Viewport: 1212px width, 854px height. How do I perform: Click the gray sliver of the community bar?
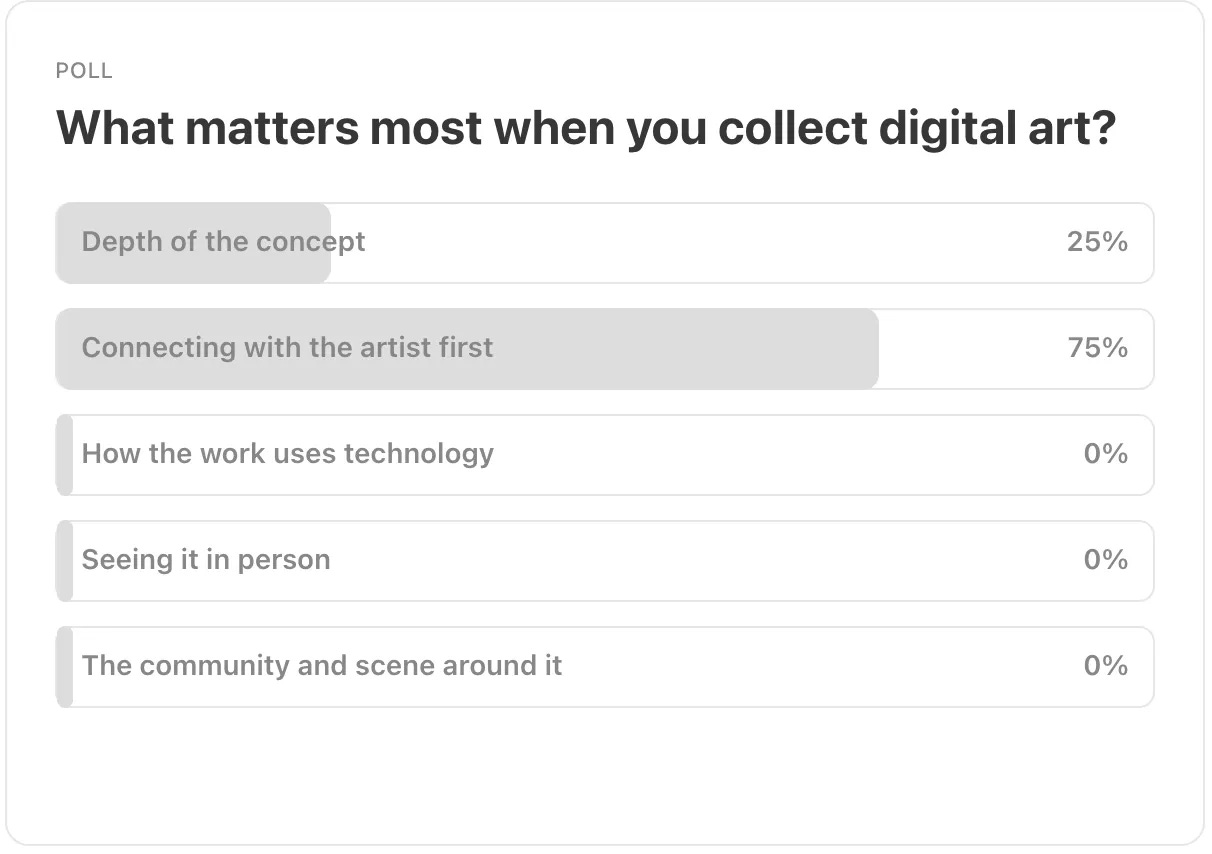pos(64,667)
